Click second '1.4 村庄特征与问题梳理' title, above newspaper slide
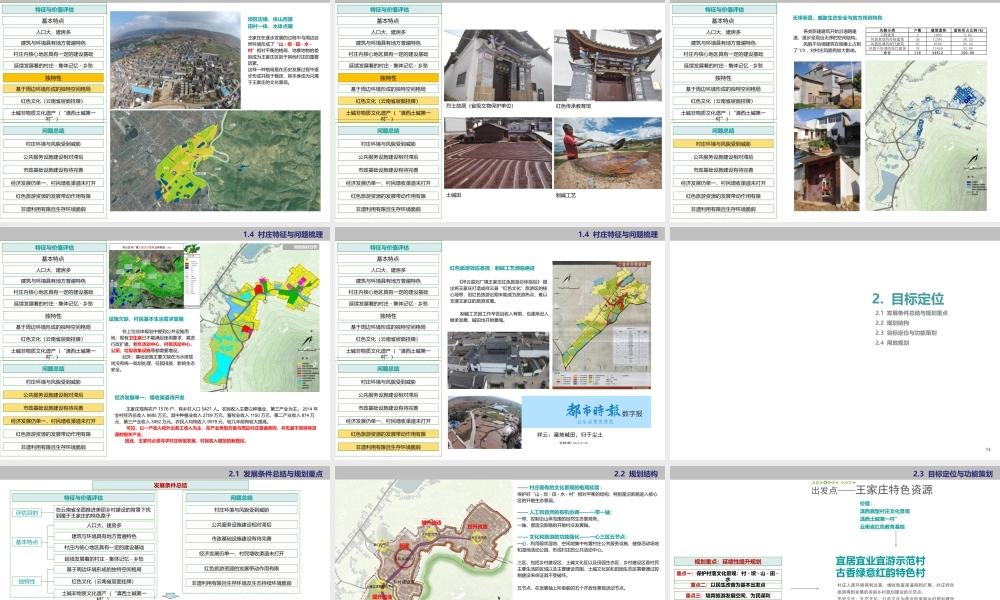 617,234
